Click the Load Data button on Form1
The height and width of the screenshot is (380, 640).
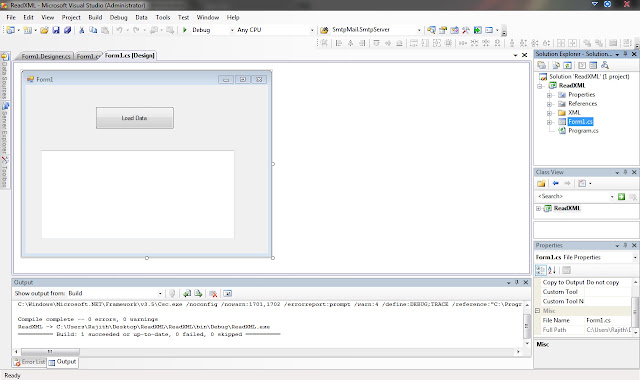click(135, 118)
